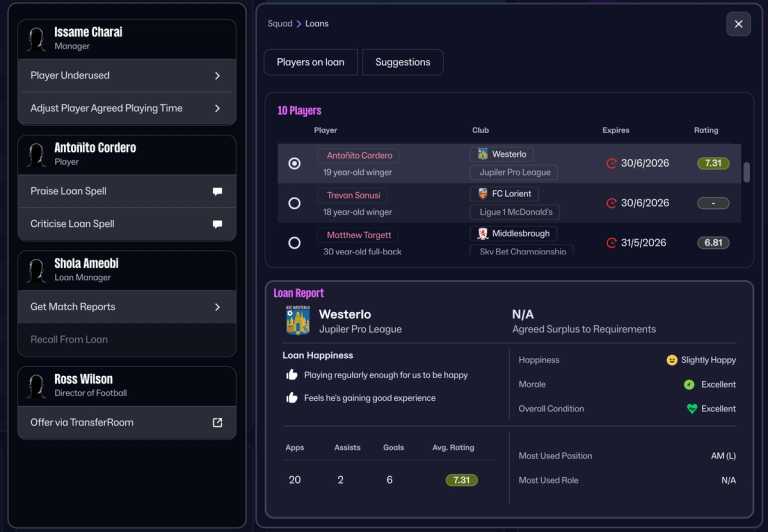Switch to Players on loan tab
This screenshot has height=532, width=768.
click(311, 62)
